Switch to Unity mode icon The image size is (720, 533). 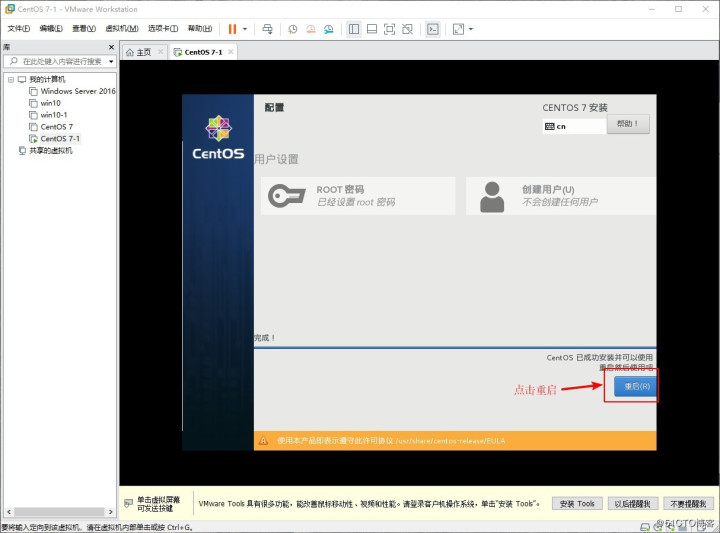[407, 29]
